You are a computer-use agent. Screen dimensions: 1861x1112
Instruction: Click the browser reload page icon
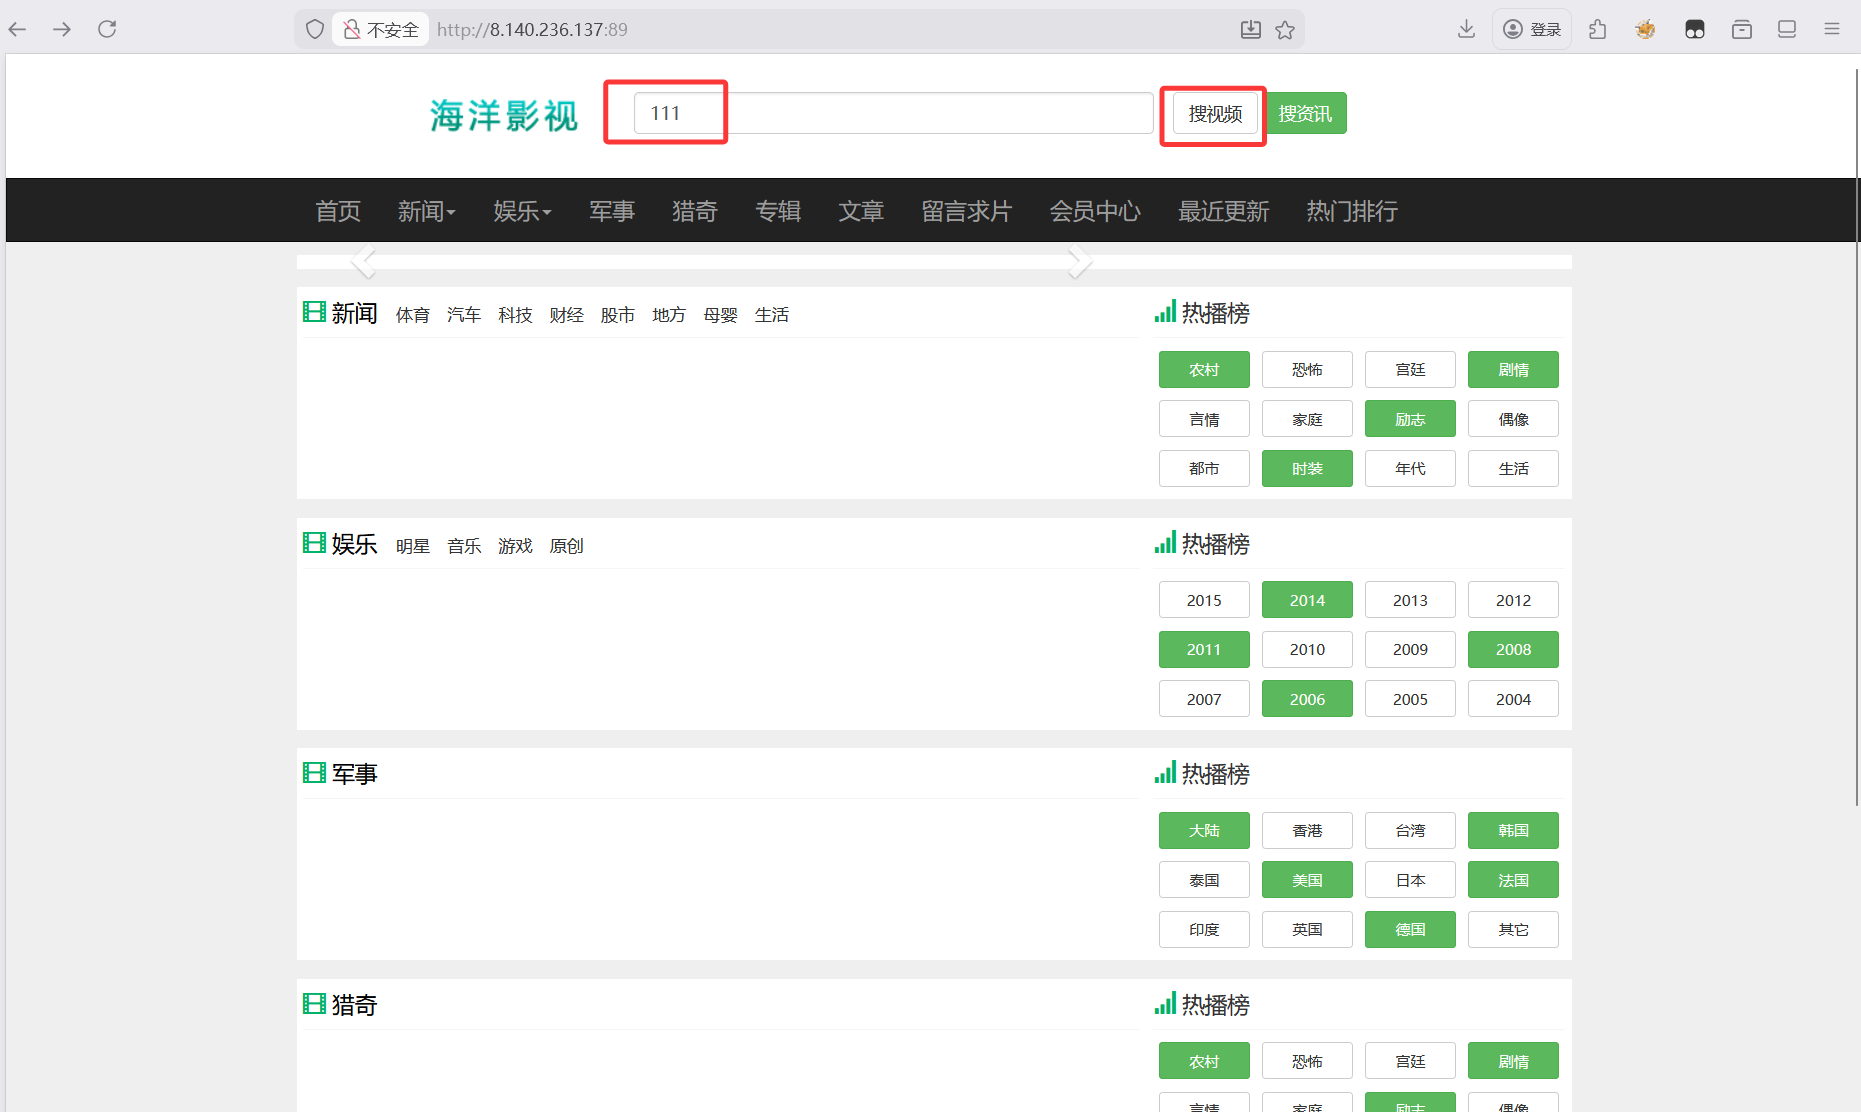pyautogui.click(x=107, y=29)
